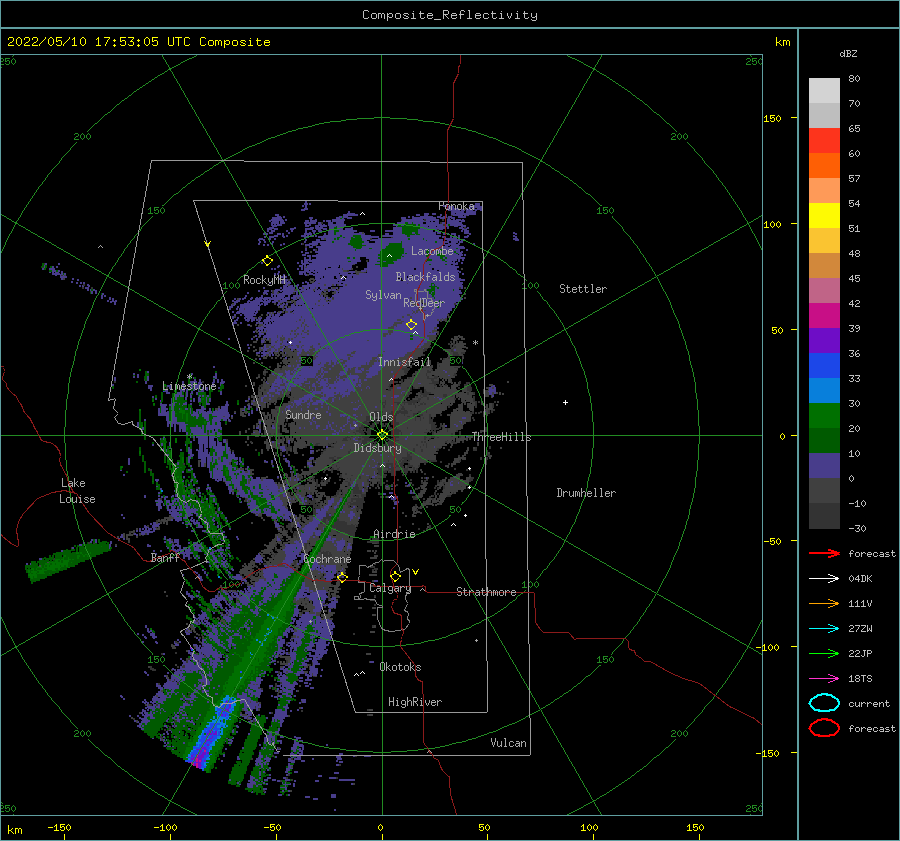The height and width of the screenshot is (841, 900).
Task: Click the 04DK legend text
Action: tap(860, 579)
